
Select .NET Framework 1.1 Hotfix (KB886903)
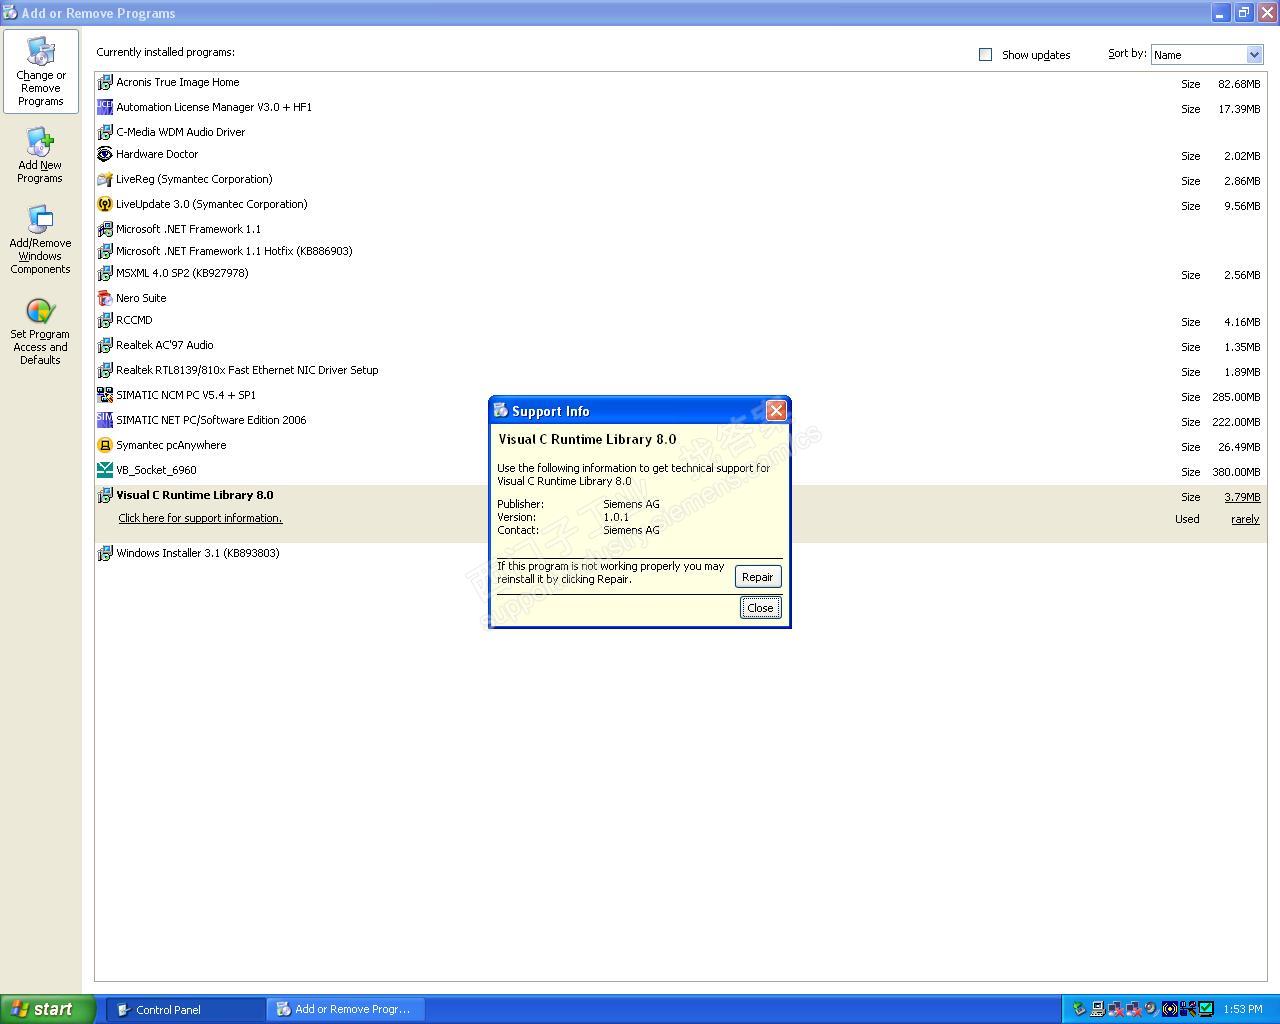[680, 251]
